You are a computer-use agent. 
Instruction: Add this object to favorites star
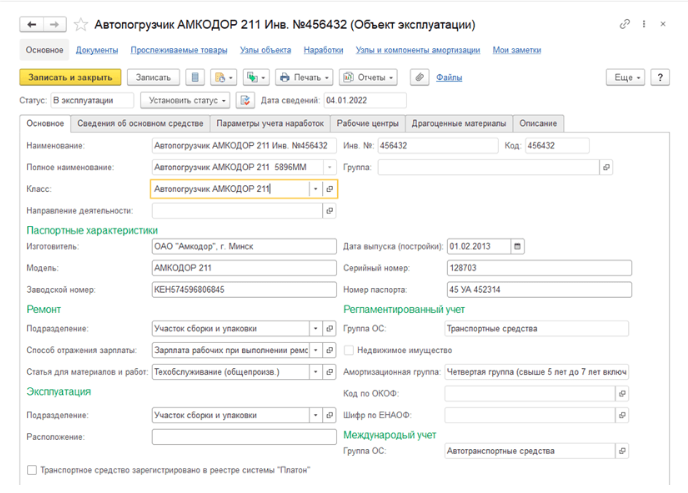point(81,25)
